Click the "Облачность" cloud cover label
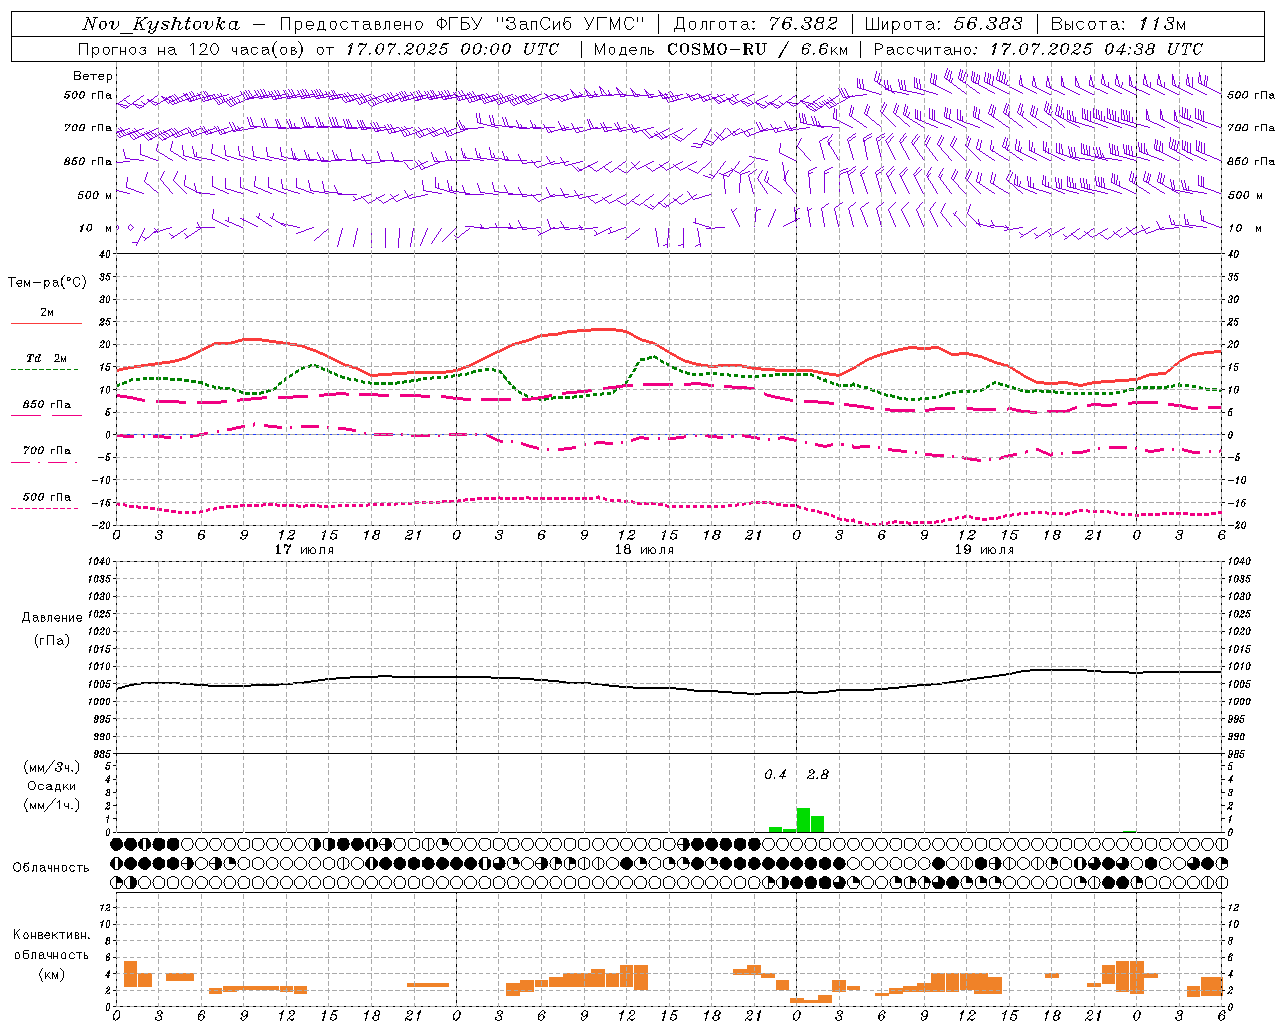Viewport: 1280px width, 1024px height. (51, 867)
